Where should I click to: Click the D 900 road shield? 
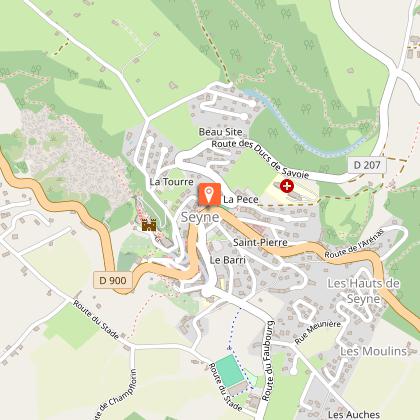point(113,280)
